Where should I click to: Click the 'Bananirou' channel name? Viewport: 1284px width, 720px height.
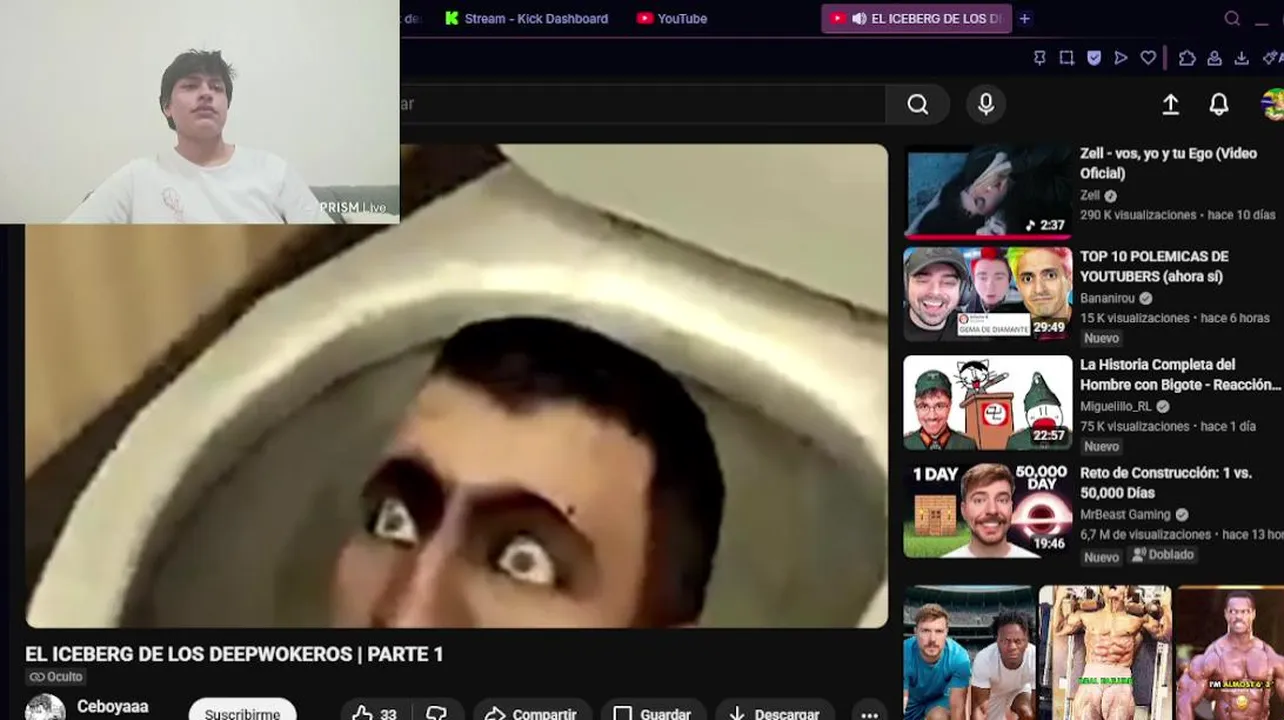click(x=1108, y=298)
